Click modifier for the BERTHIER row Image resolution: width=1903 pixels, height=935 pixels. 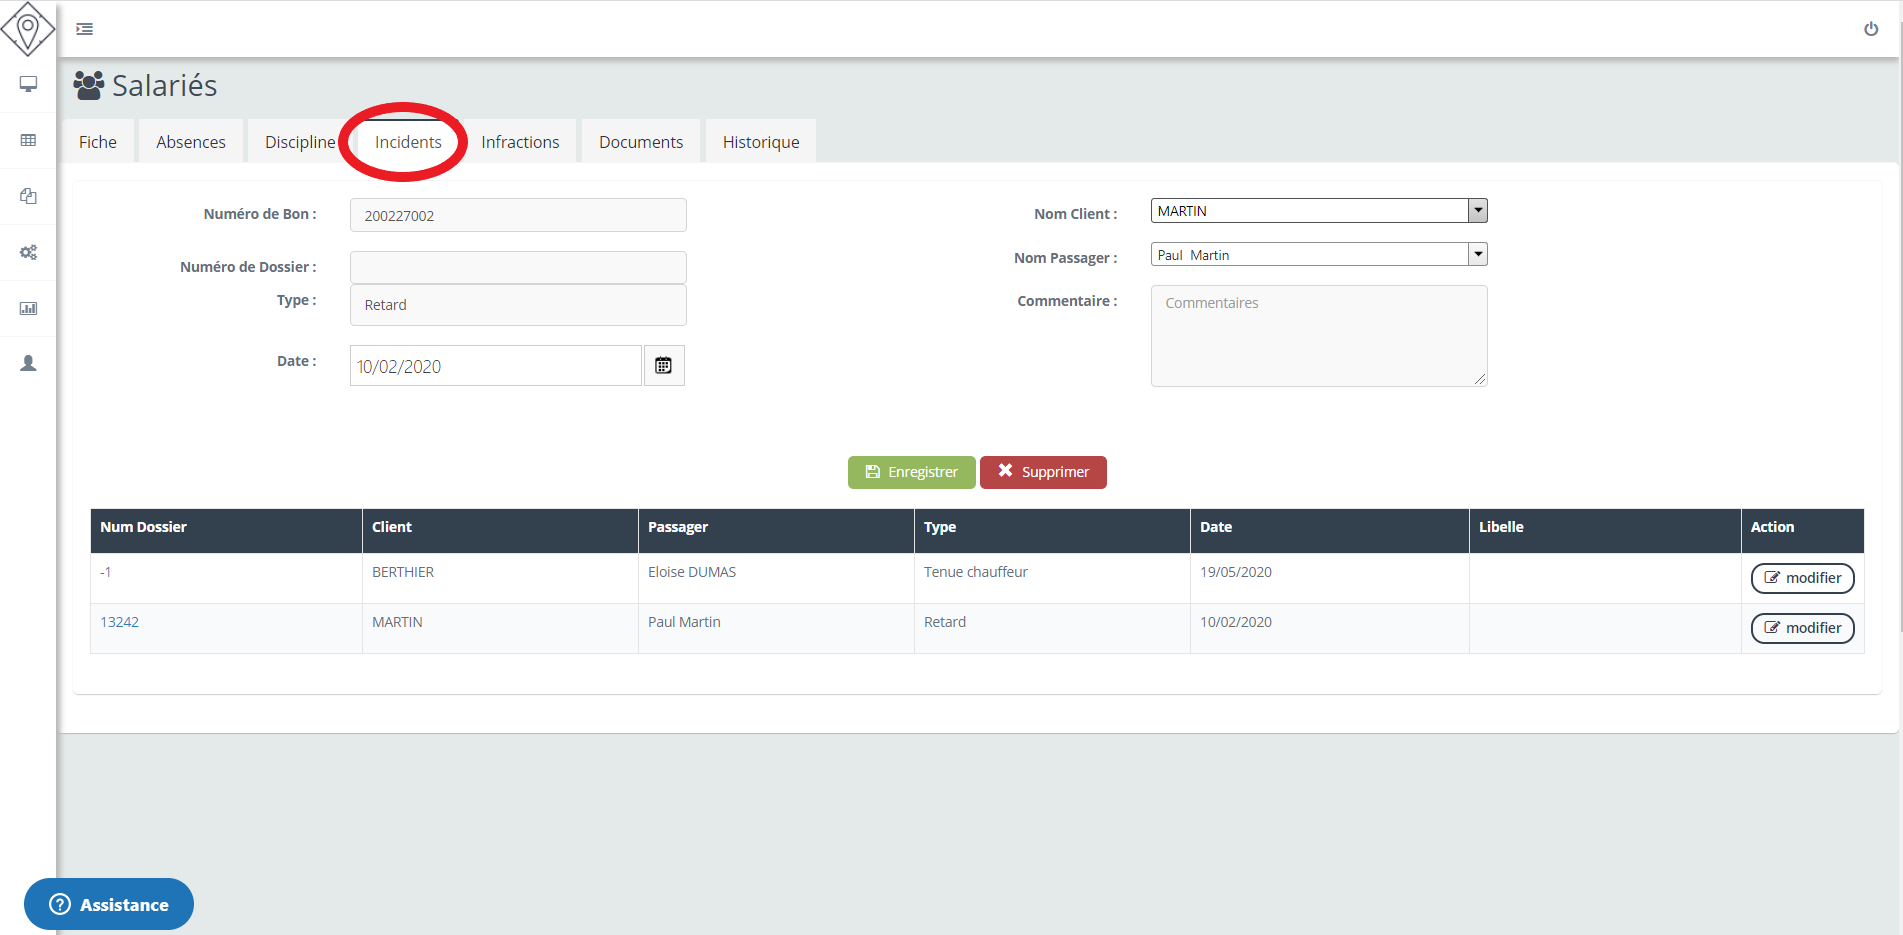[x=1802, y=578]
